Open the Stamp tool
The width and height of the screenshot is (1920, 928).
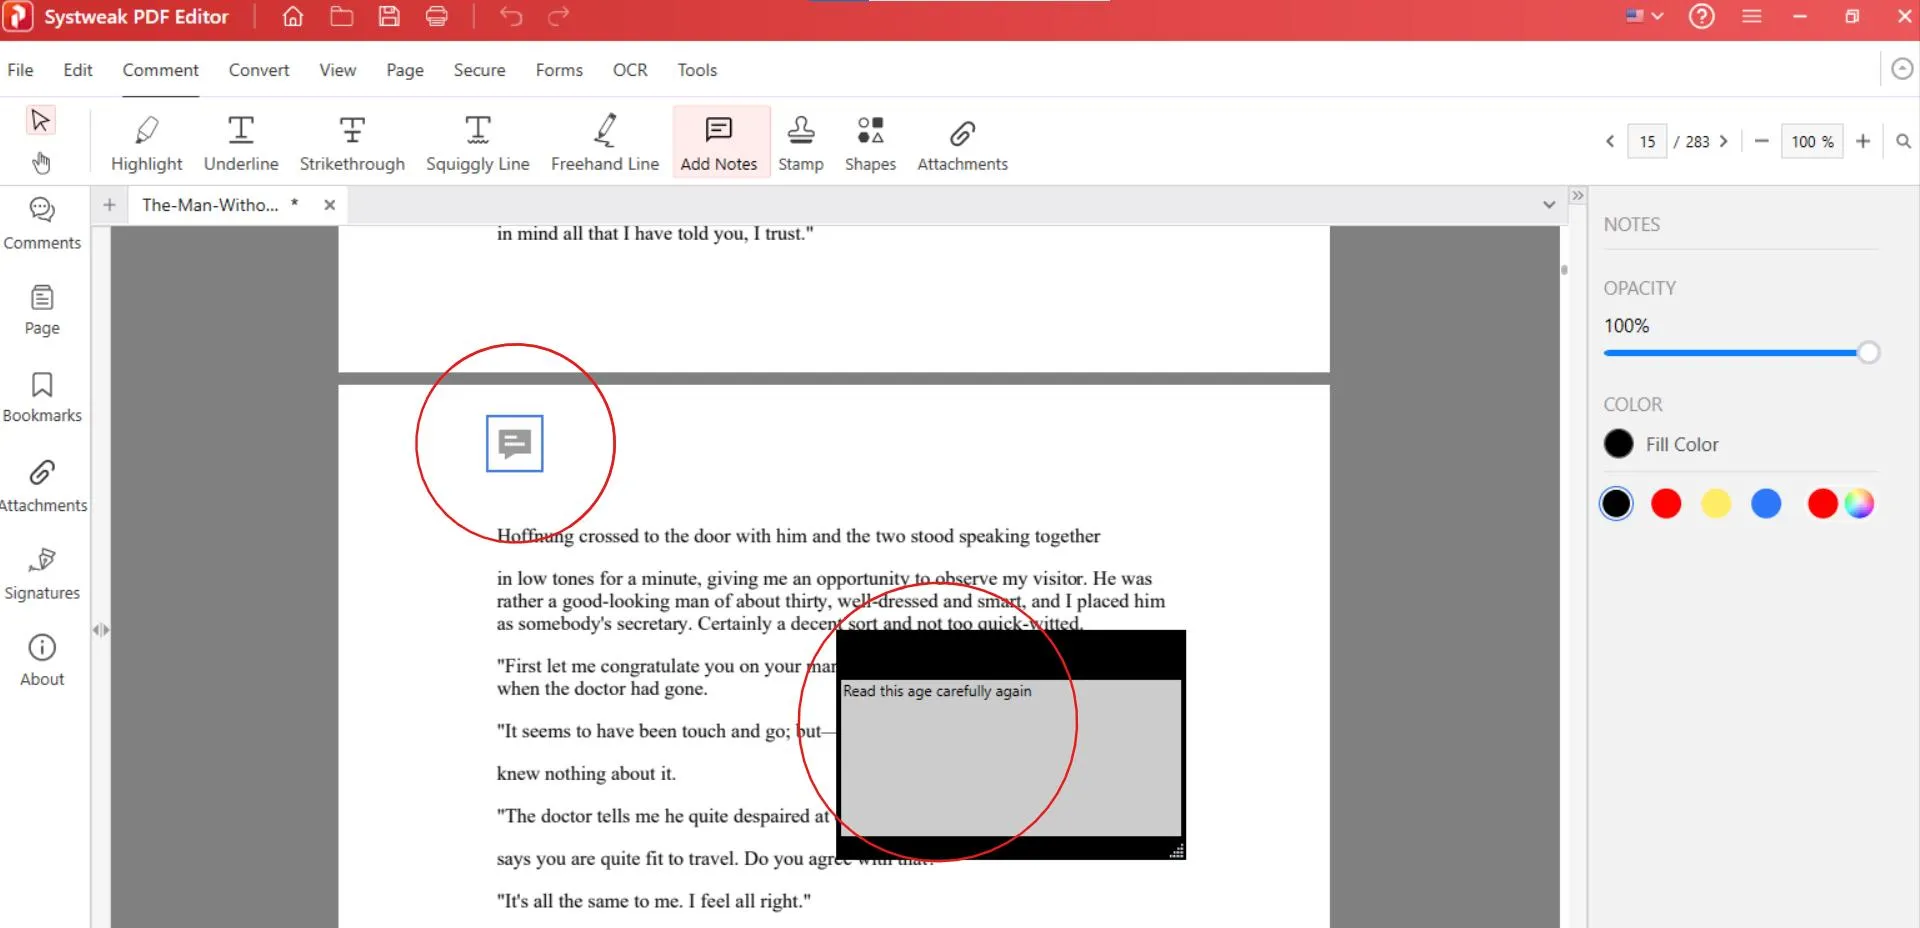point(800,140)
